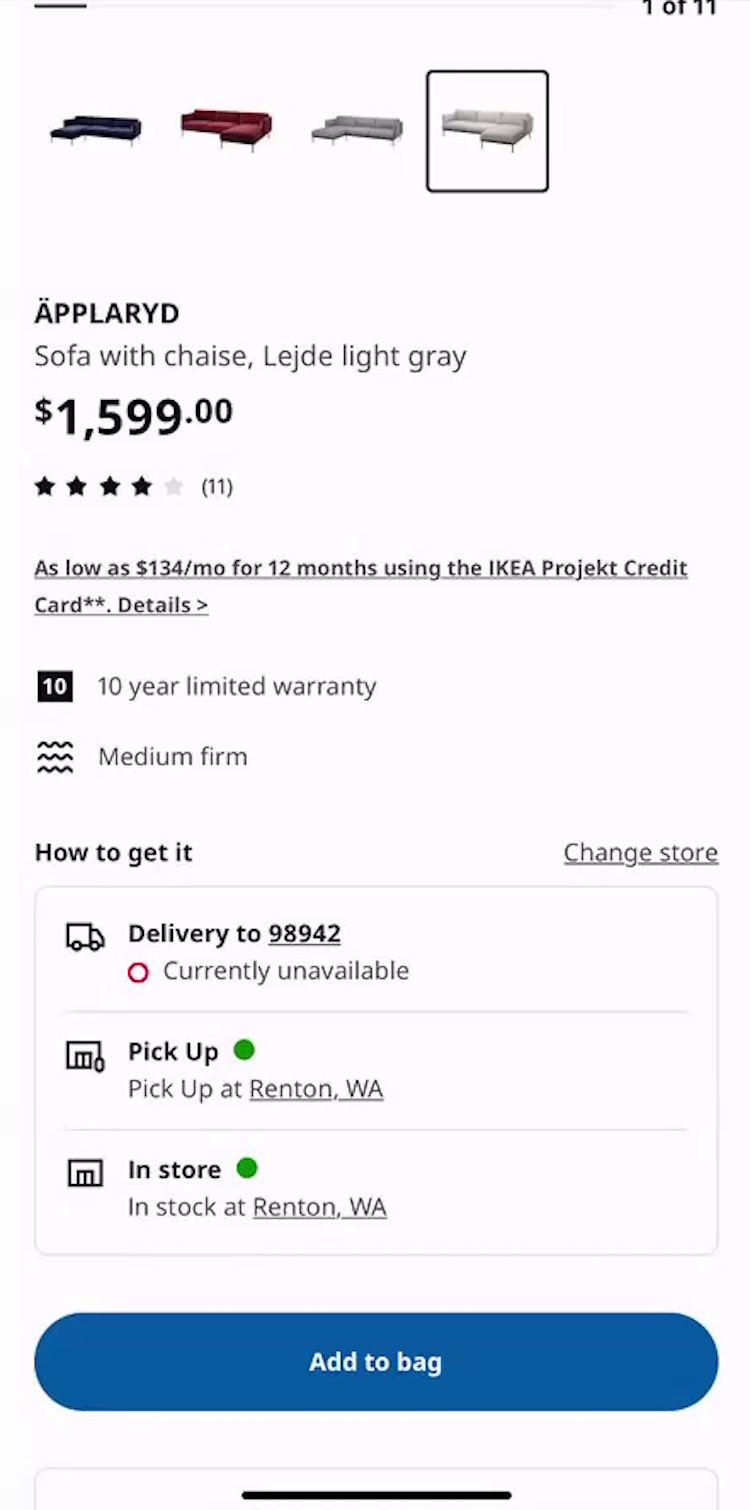Select the light gray chaise sofa thumbnail
The image size is (750, 1510).
[487, 131]
